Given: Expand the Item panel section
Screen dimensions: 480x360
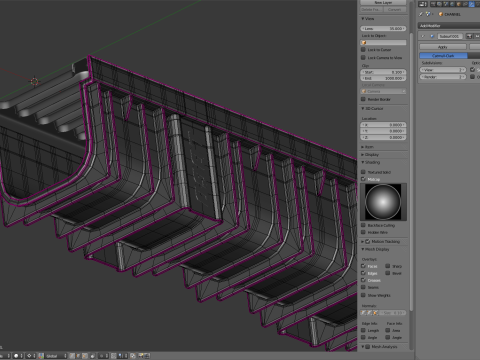Looking at the screenshot, I should click(363, 147).
